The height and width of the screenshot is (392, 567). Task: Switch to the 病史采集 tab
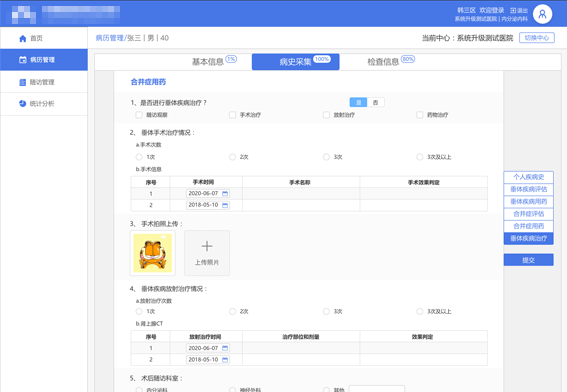295,62
